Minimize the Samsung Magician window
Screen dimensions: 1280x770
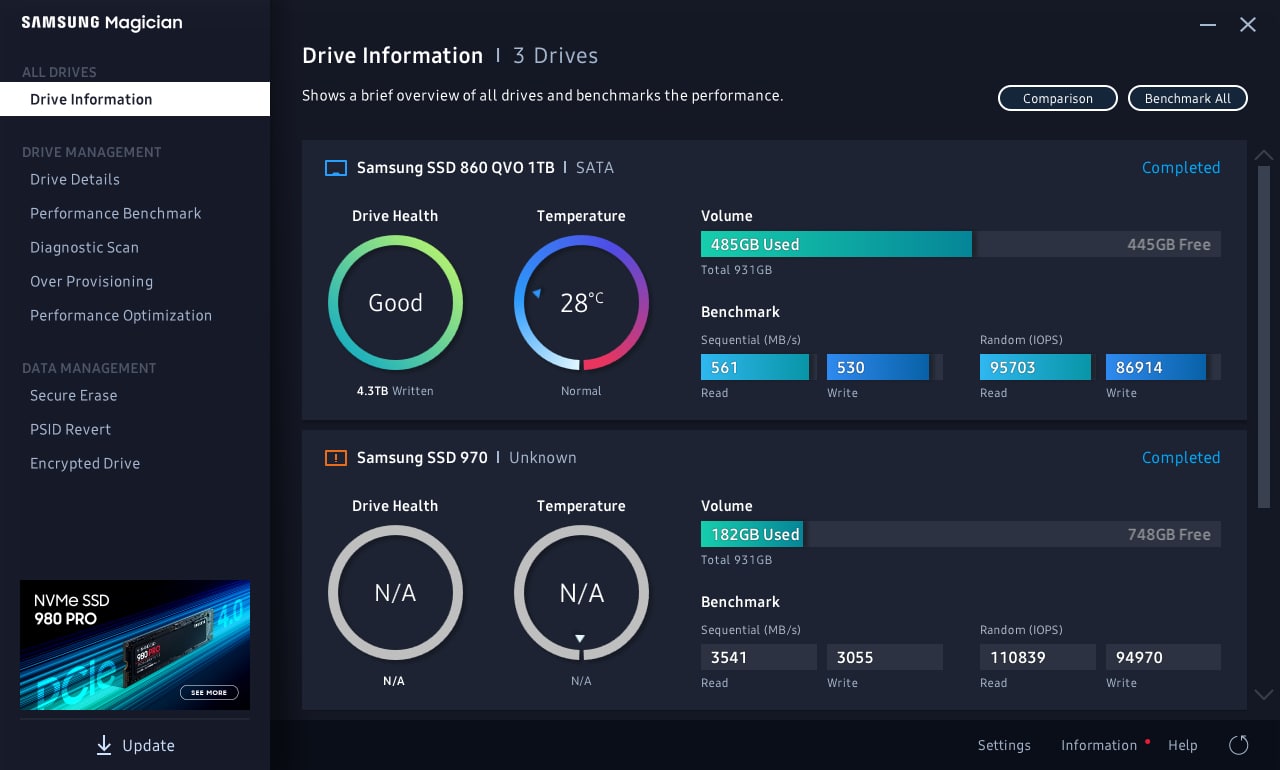(x=1209, y=24)
